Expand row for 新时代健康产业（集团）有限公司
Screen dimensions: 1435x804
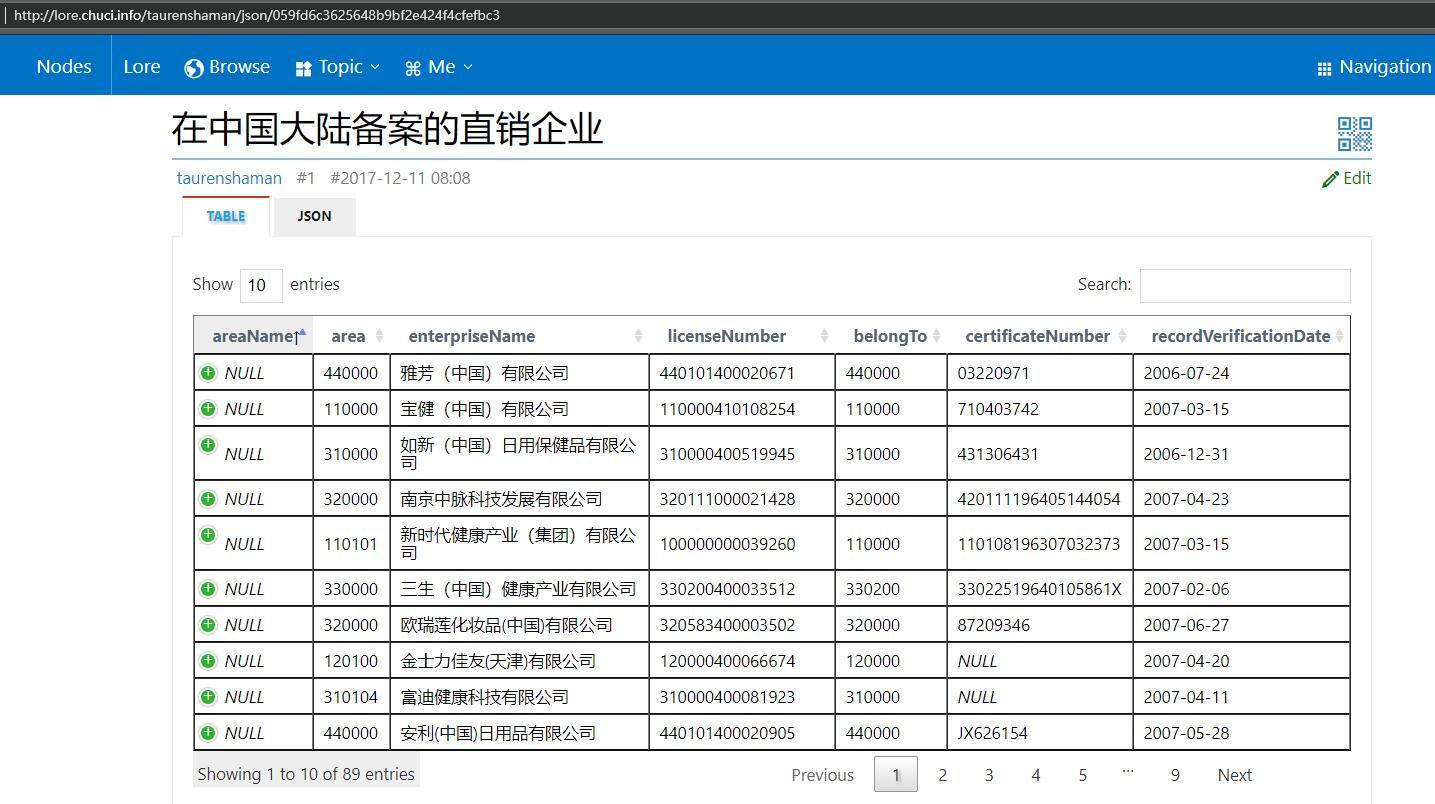[x=208, y=534]
